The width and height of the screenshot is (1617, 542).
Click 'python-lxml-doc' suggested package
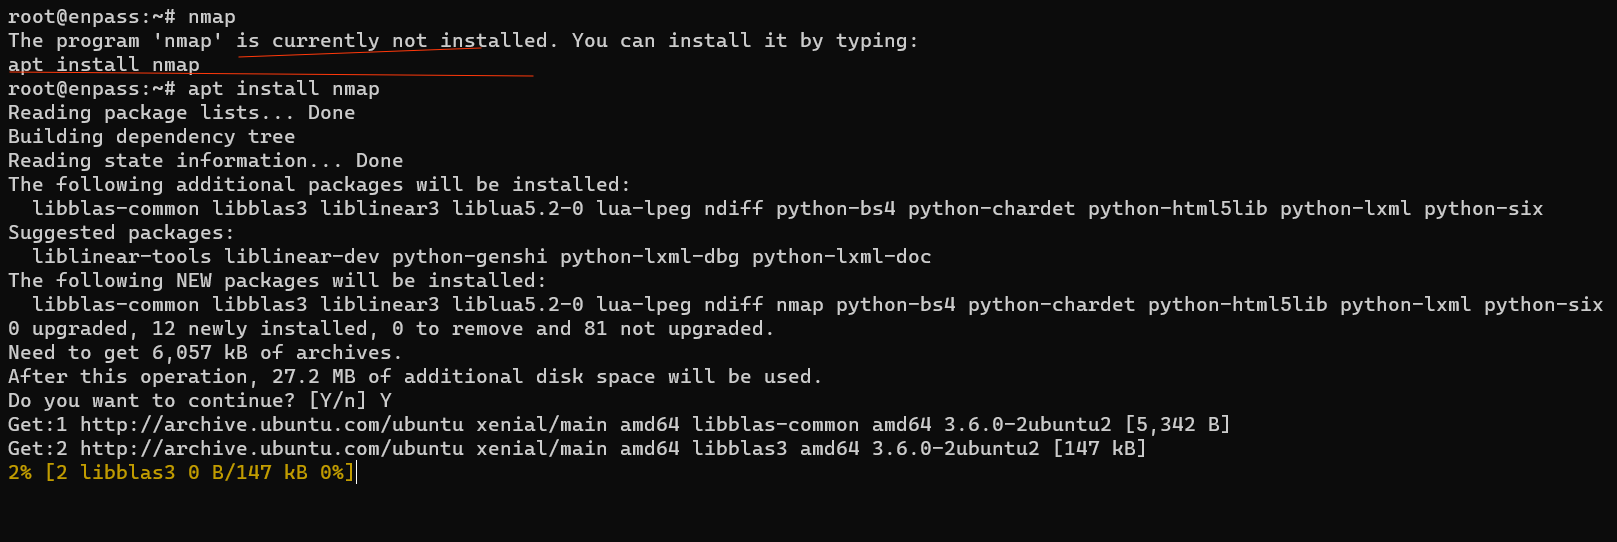coord(842,257)
